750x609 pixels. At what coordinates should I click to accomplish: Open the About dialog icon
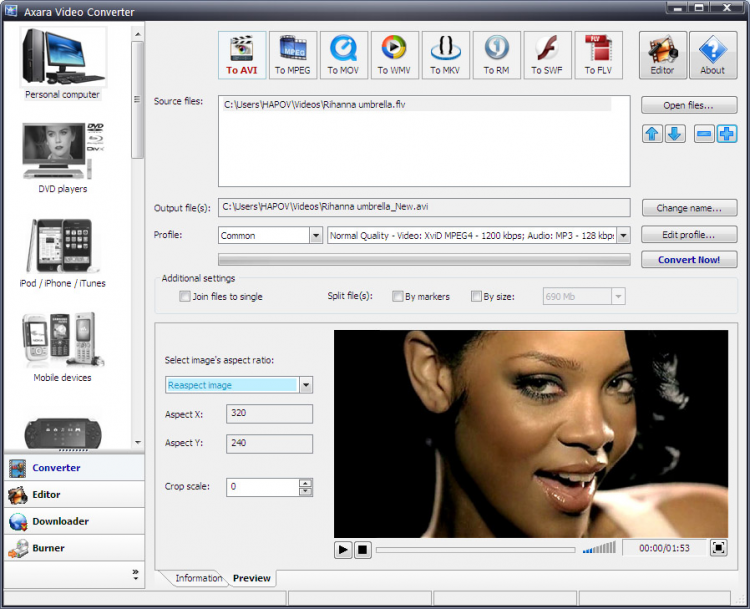(713, 55)
